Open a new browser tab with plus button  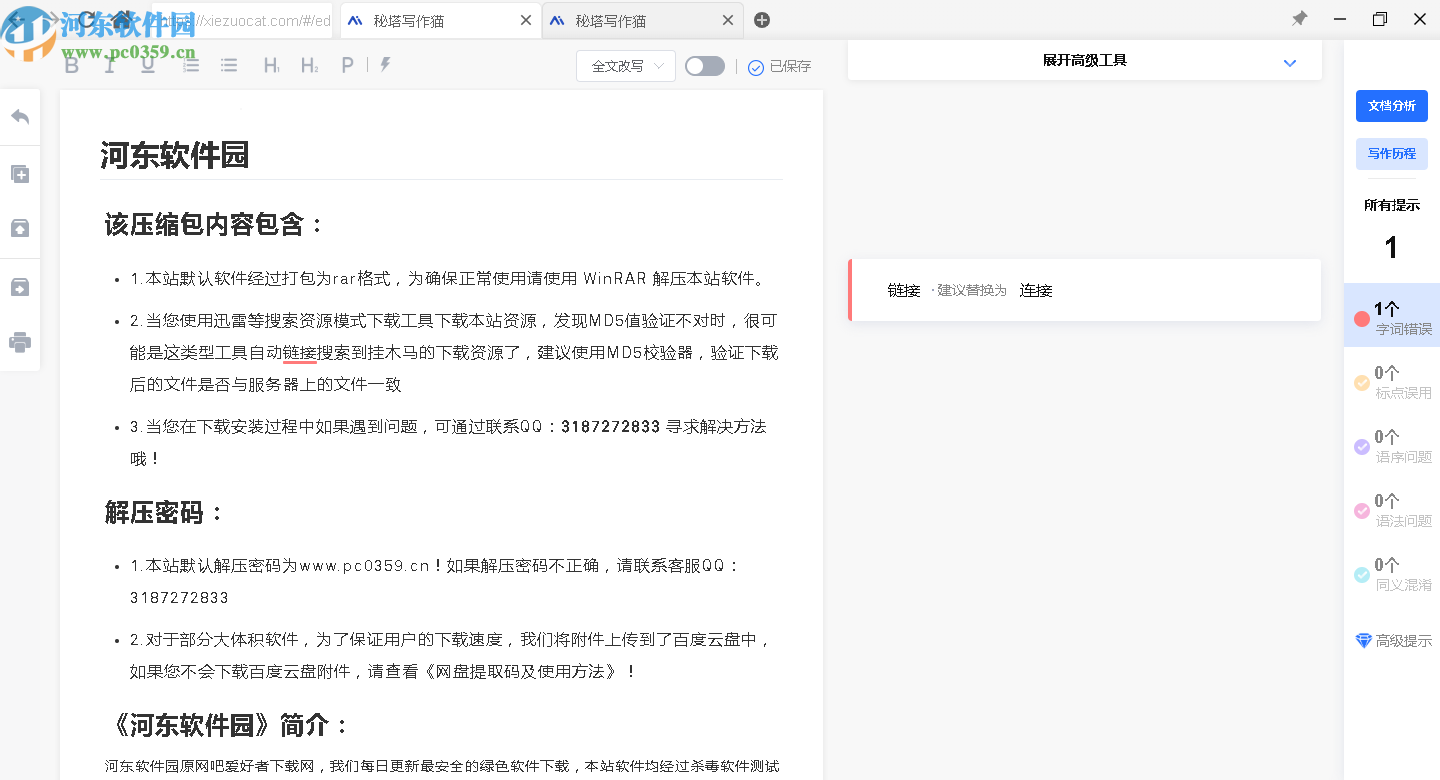761,19
